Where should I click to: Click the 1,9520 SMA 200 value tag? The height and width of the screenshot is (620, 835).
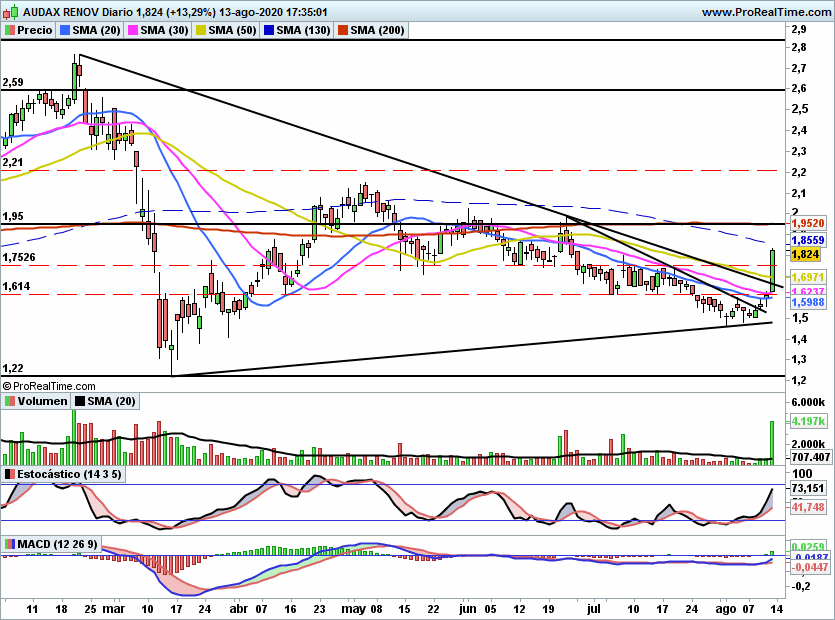coord(808,224)
